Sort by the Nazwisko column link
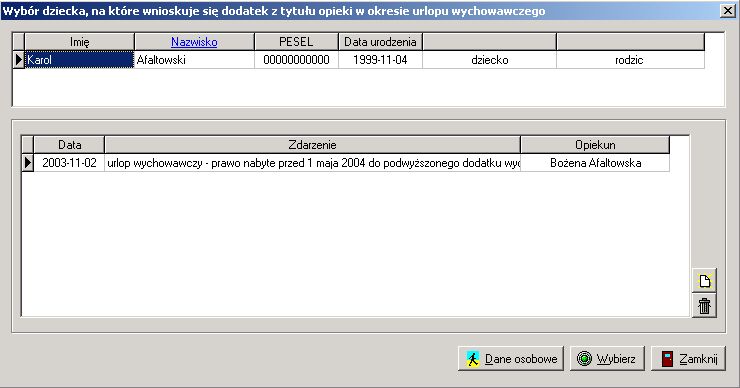This screenshot has width=740, height=388. coord(194,42)
